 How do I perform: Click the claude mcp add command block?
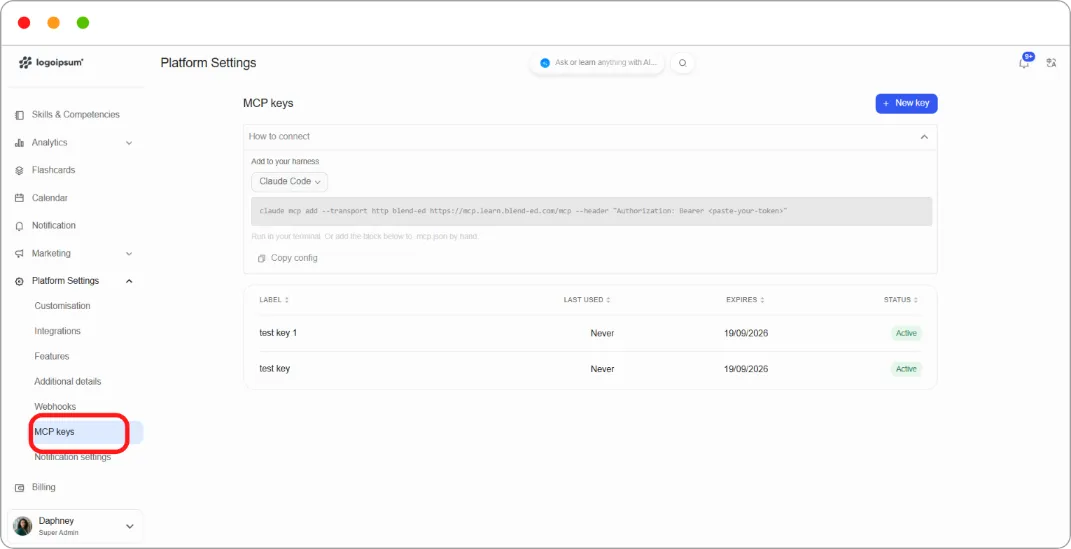tap(592, 212)
